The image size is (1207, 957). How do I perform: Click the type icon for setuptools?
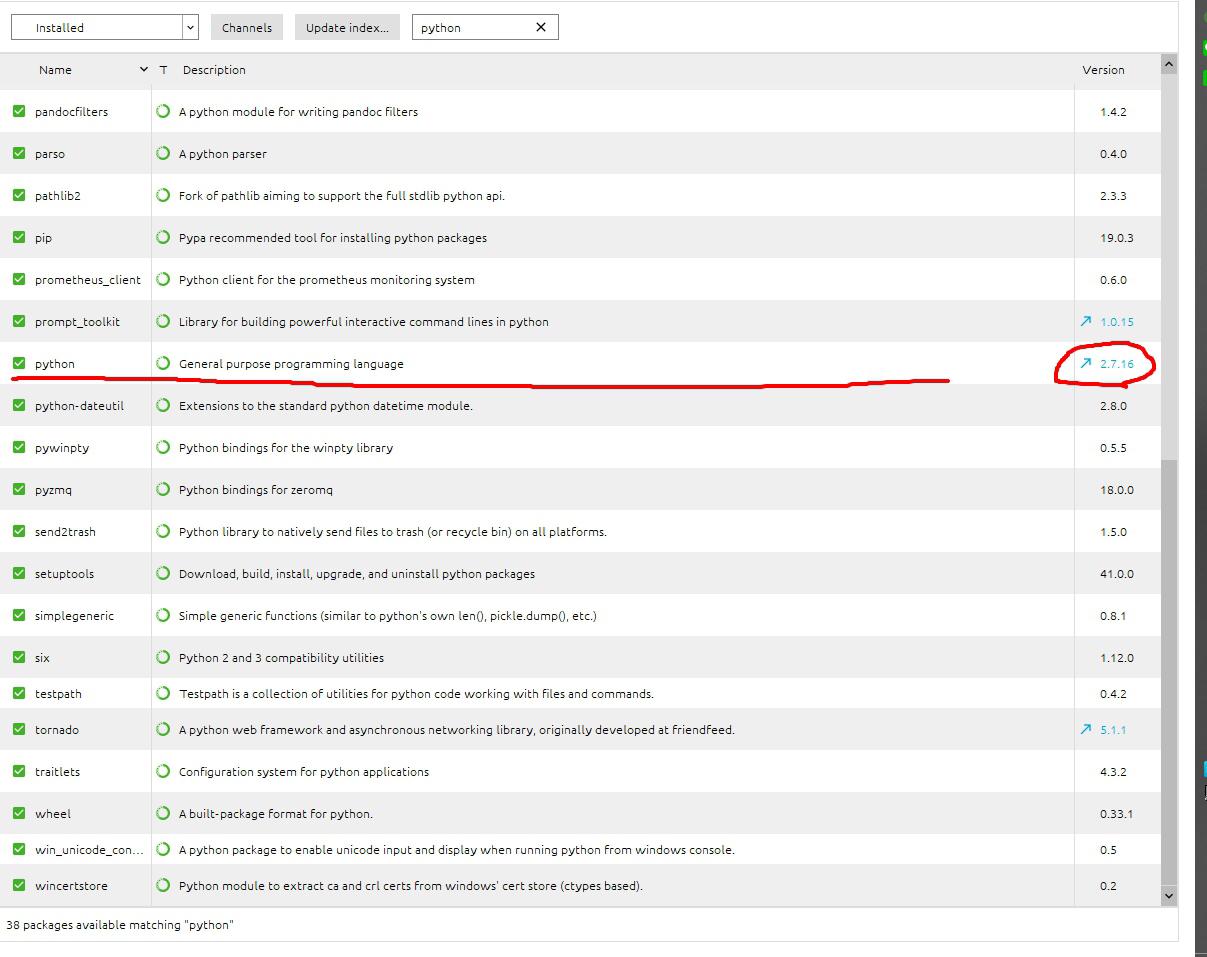163,573
